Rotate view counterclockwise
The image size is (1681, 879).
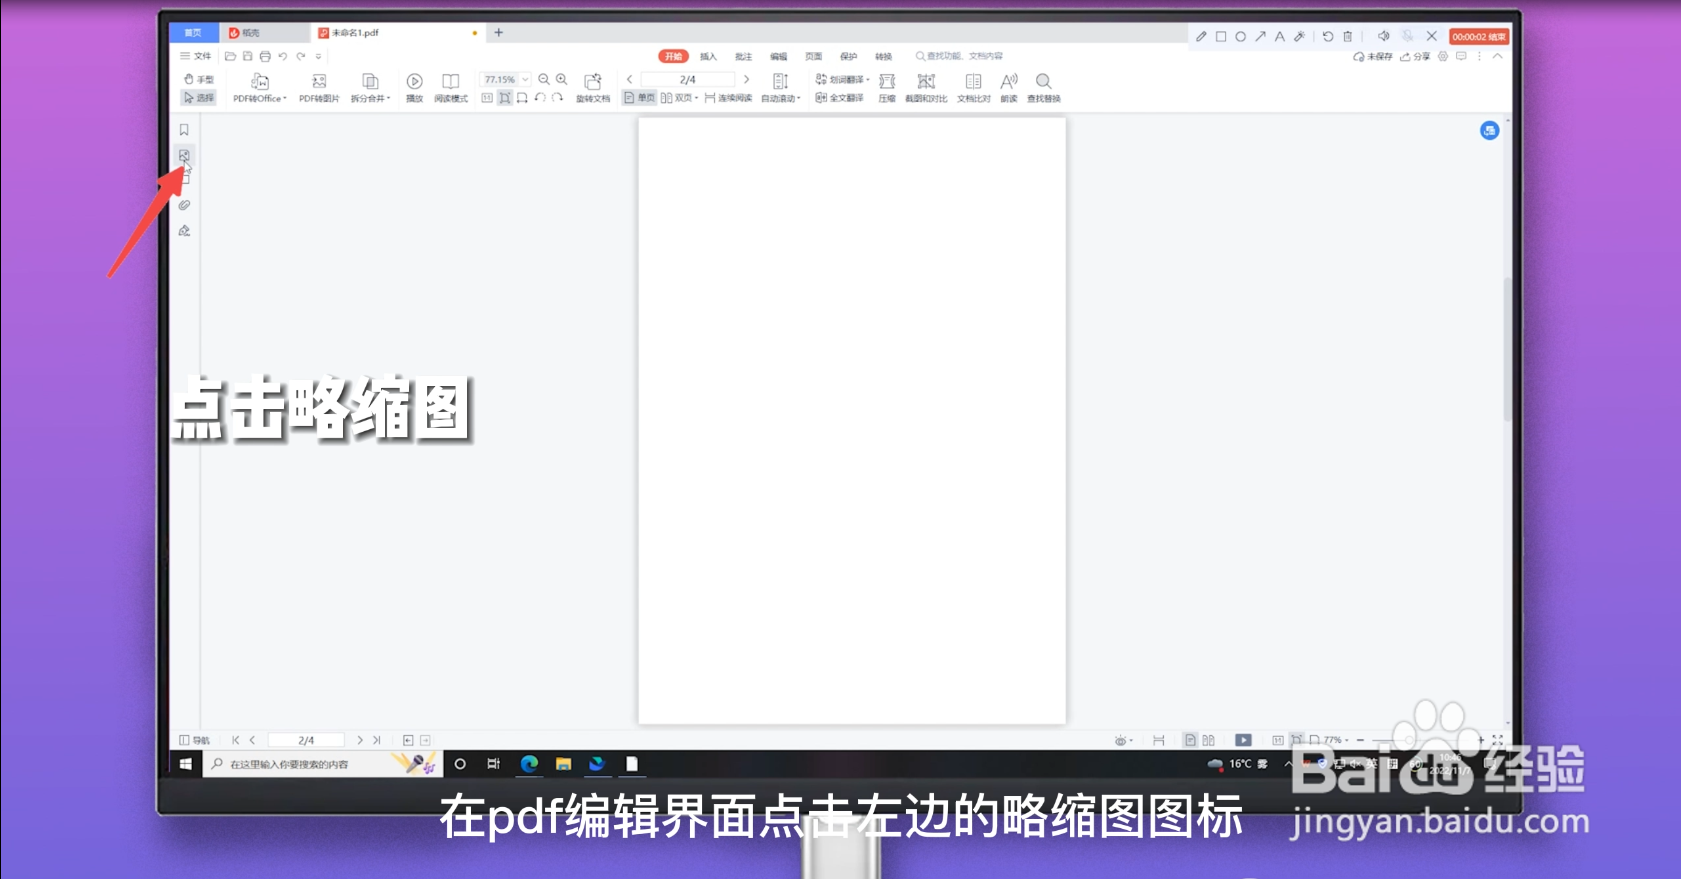coord(540,98)
